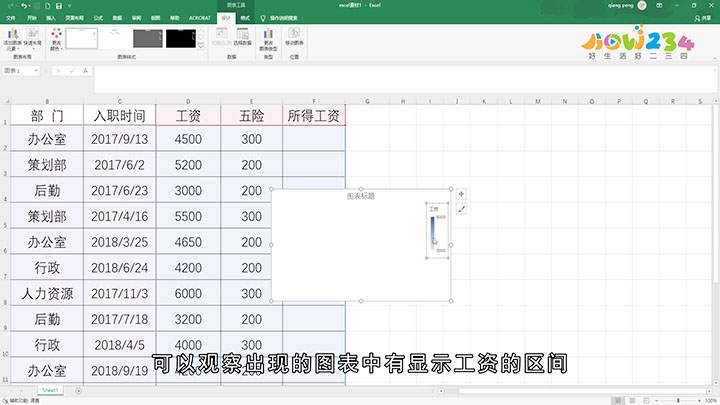Viewport: 720px width, 405px height.
Task: Click the Undo arrow in quick access toolbar
Action: [x=24, y=6]
